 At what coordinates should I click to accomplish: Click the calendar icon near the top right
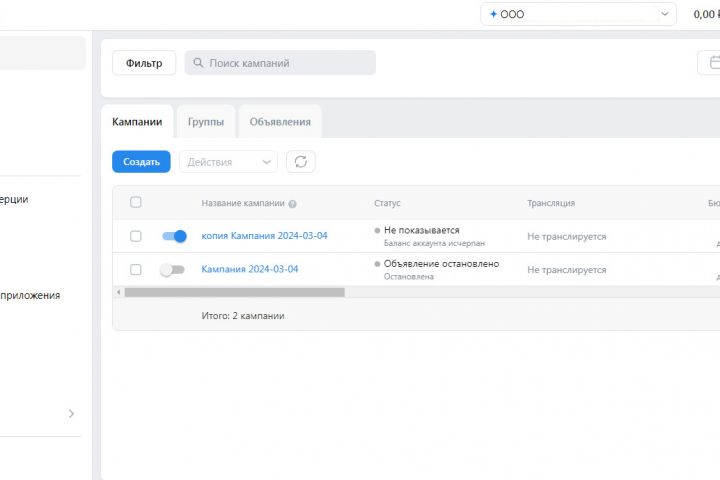tap(714, 62)
